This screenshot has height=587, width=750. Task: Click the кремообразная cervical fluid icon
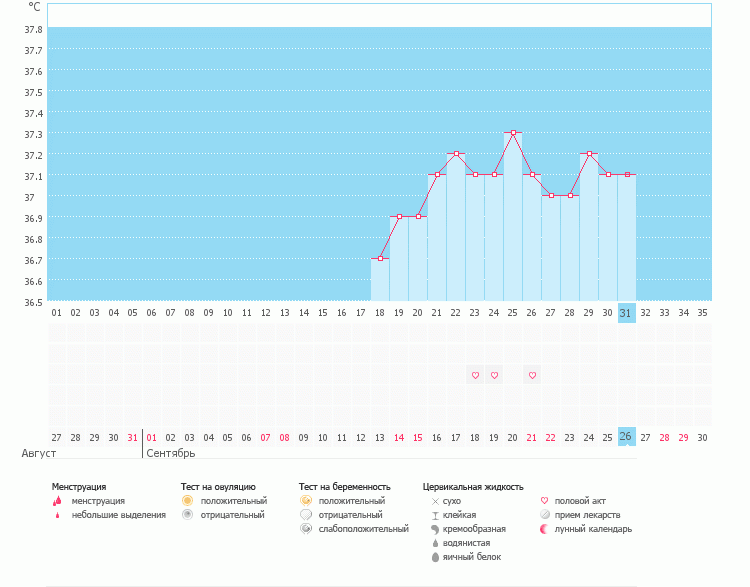tap(435, 528)
